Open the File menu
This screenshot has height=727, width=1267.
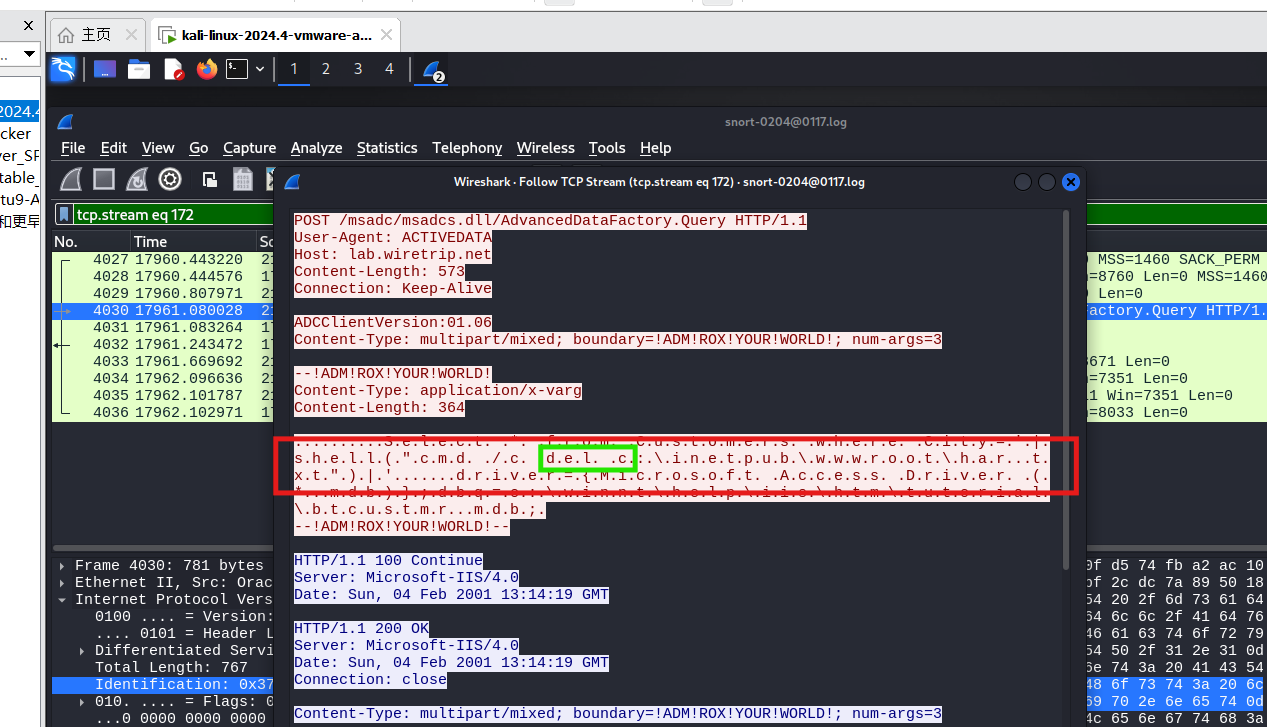(x=73, y=148)
